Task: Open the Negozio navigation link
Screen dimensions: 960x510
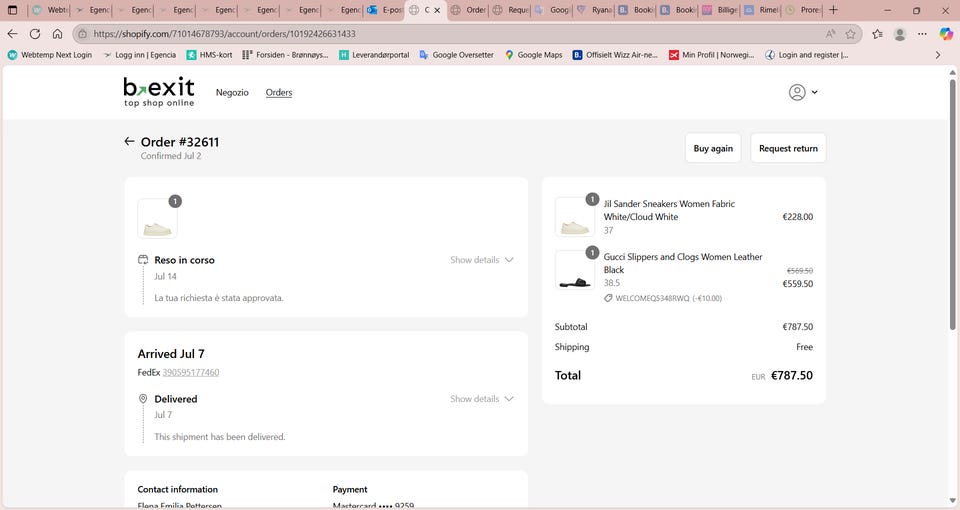Action: 232,92
